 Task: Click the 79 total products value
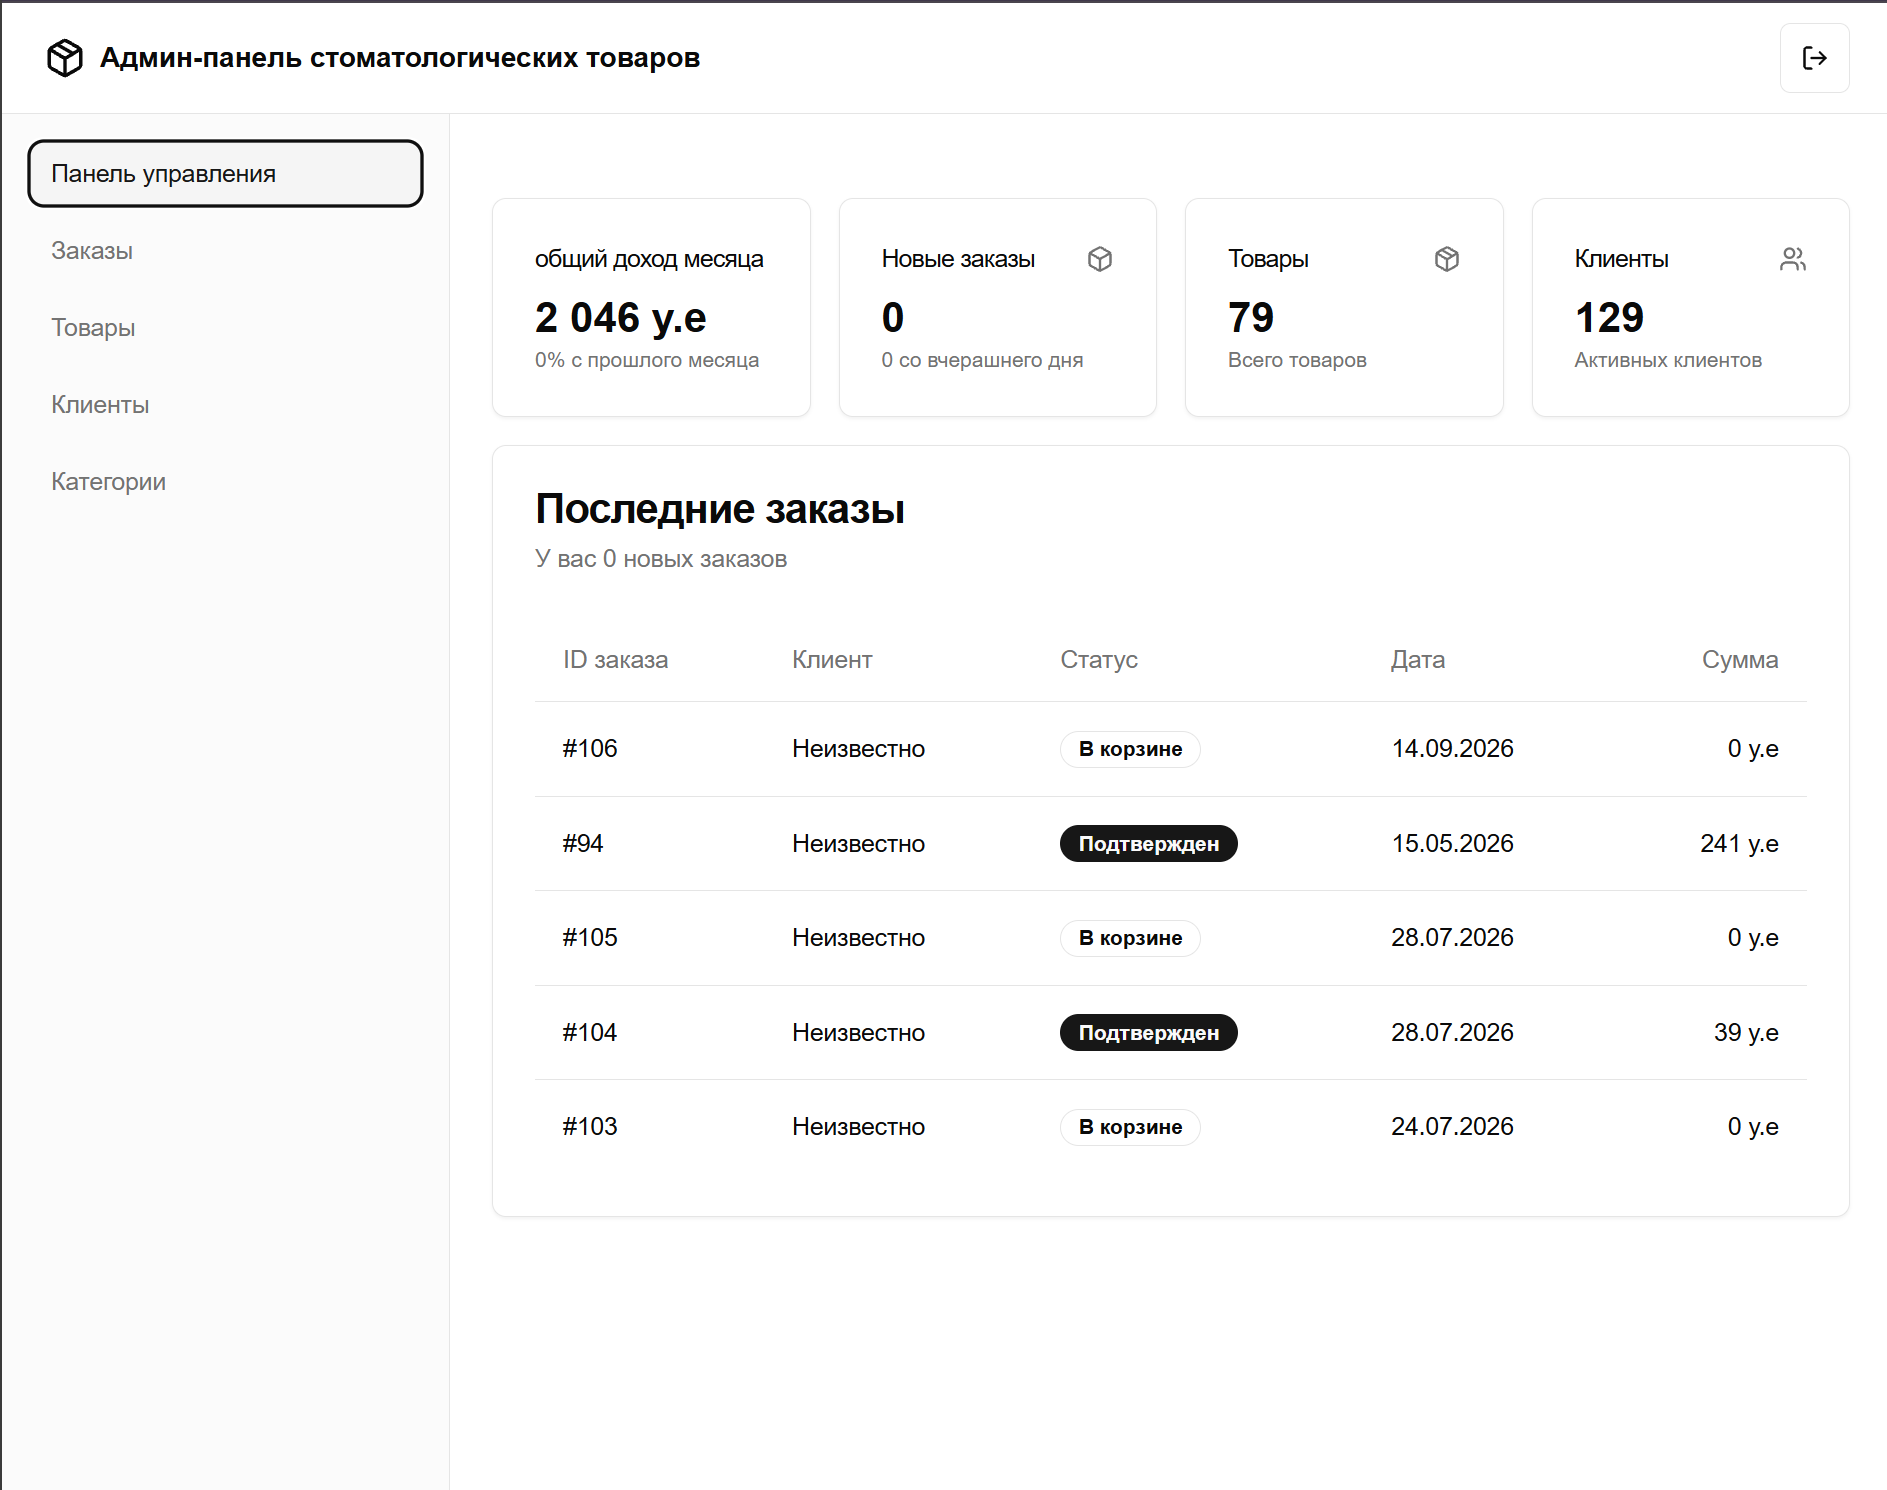pos(1251,318)
